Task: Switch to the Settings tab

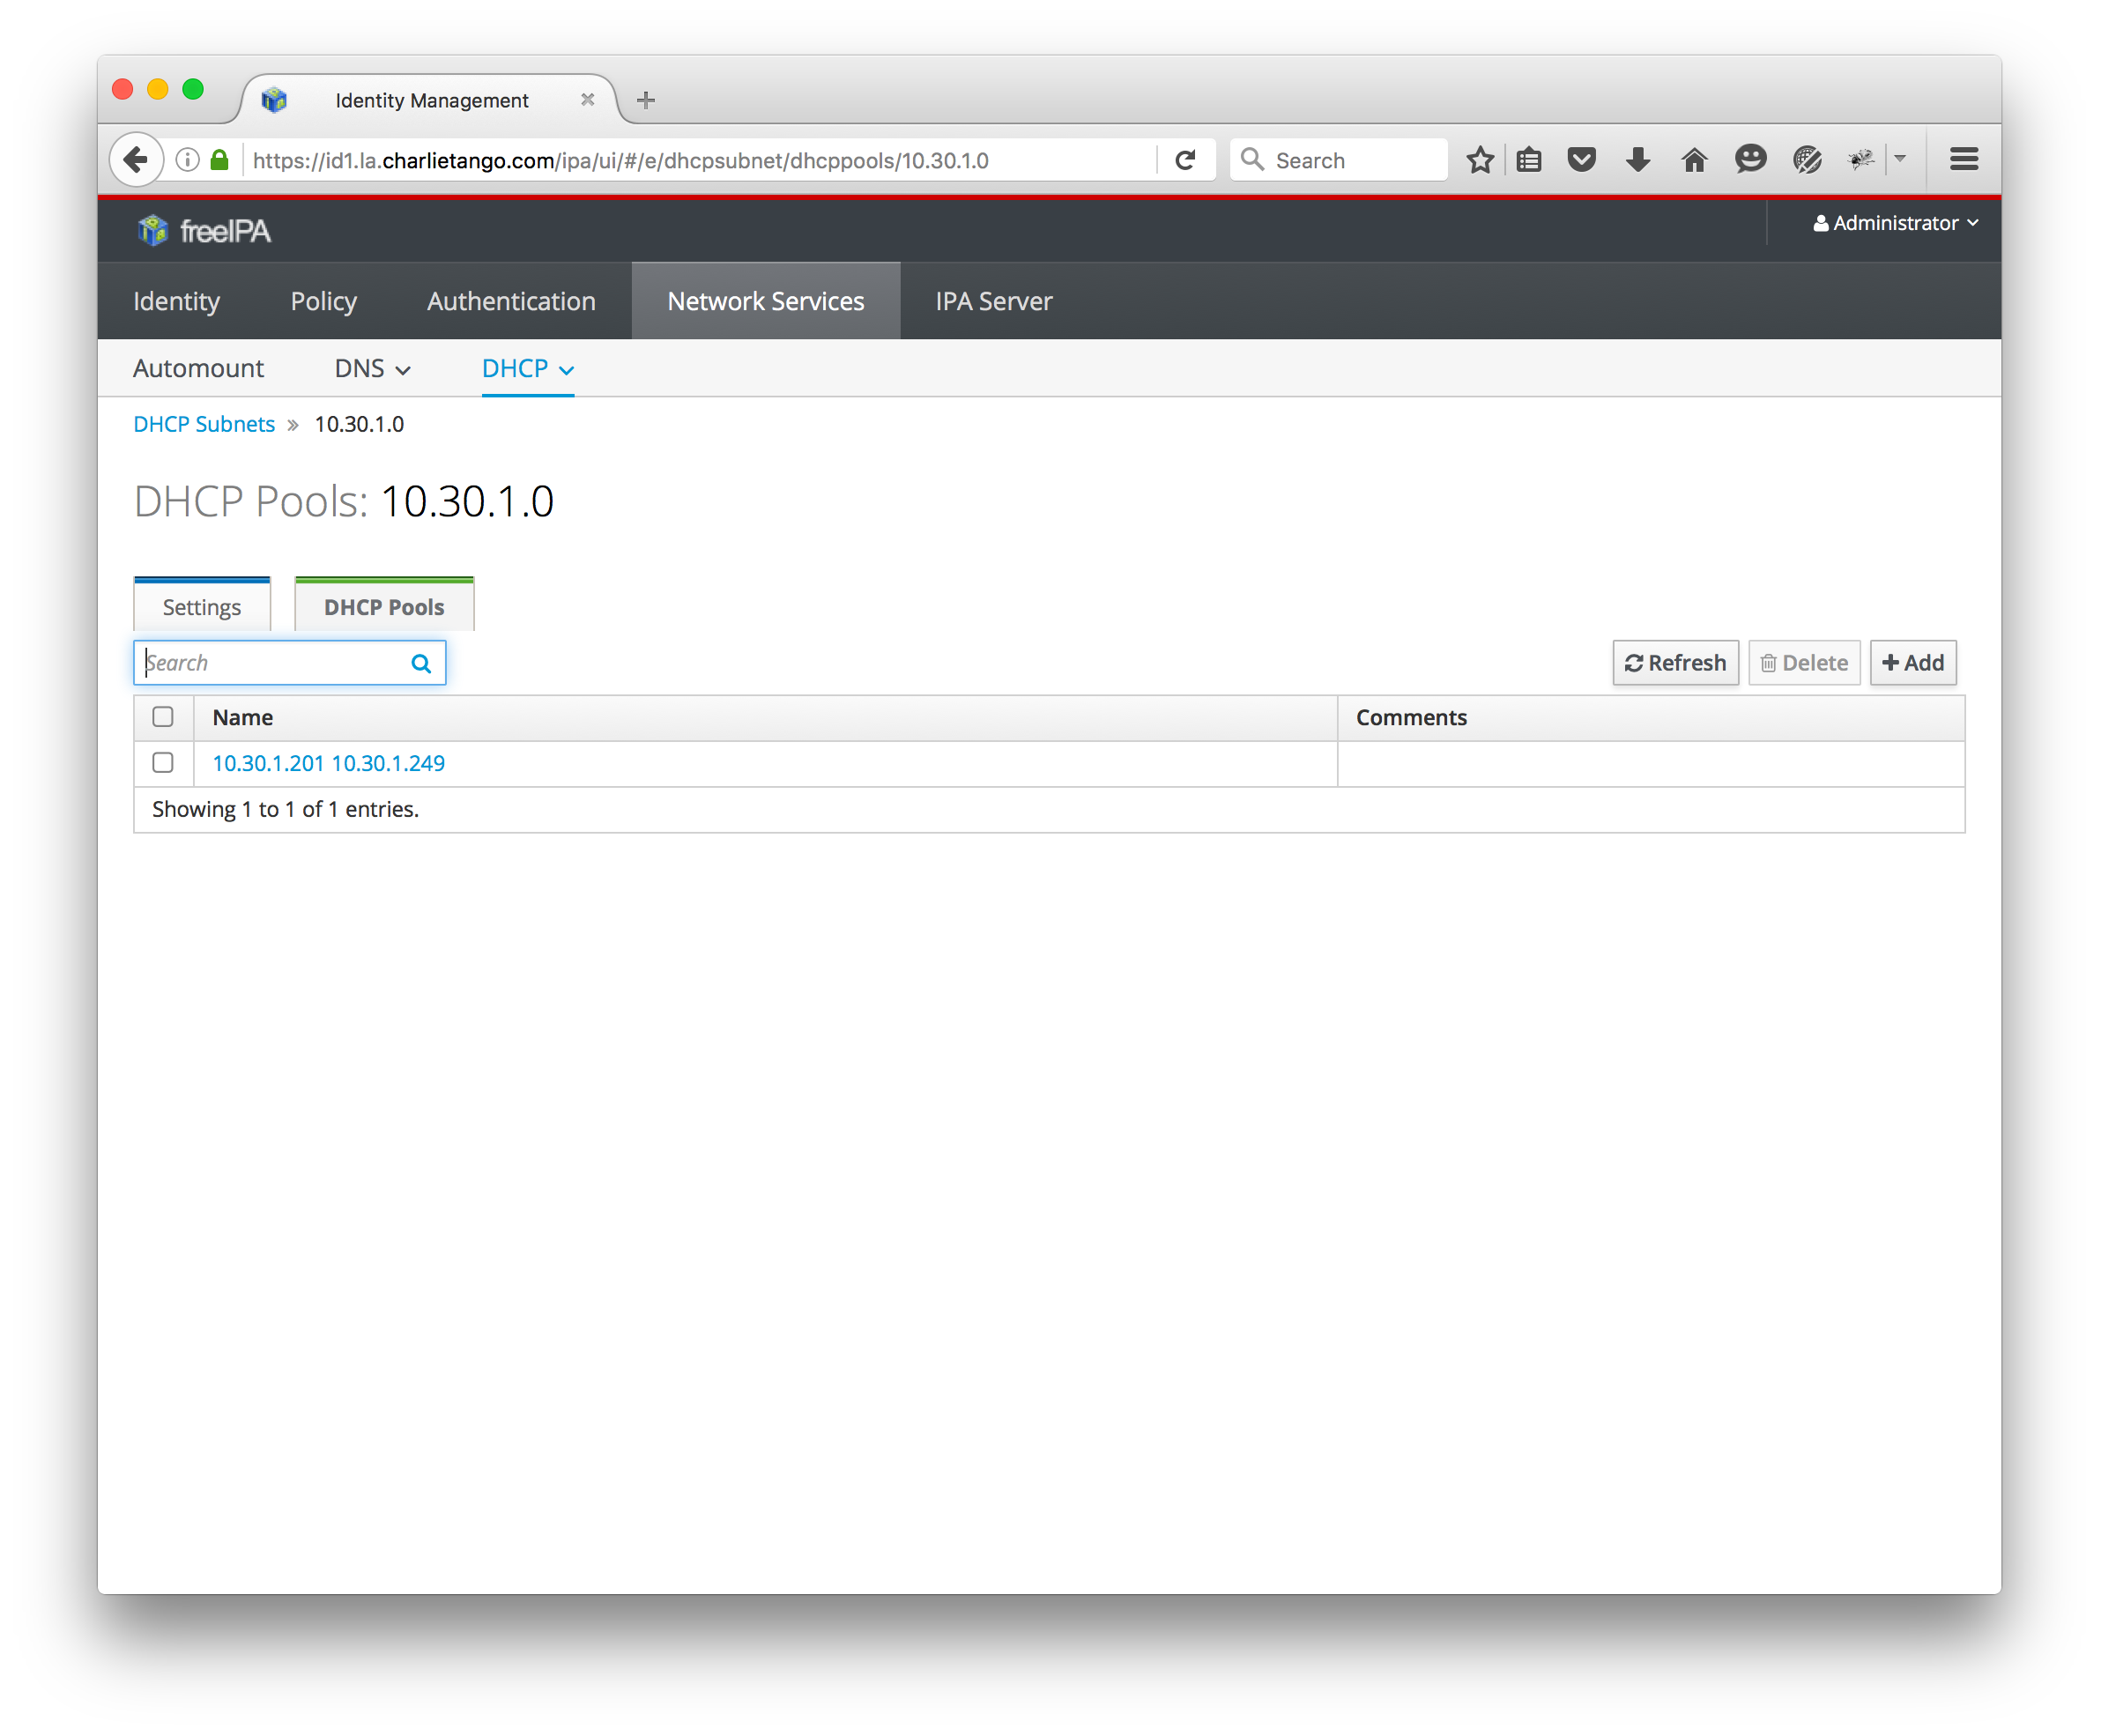Action: pos(202,607)
